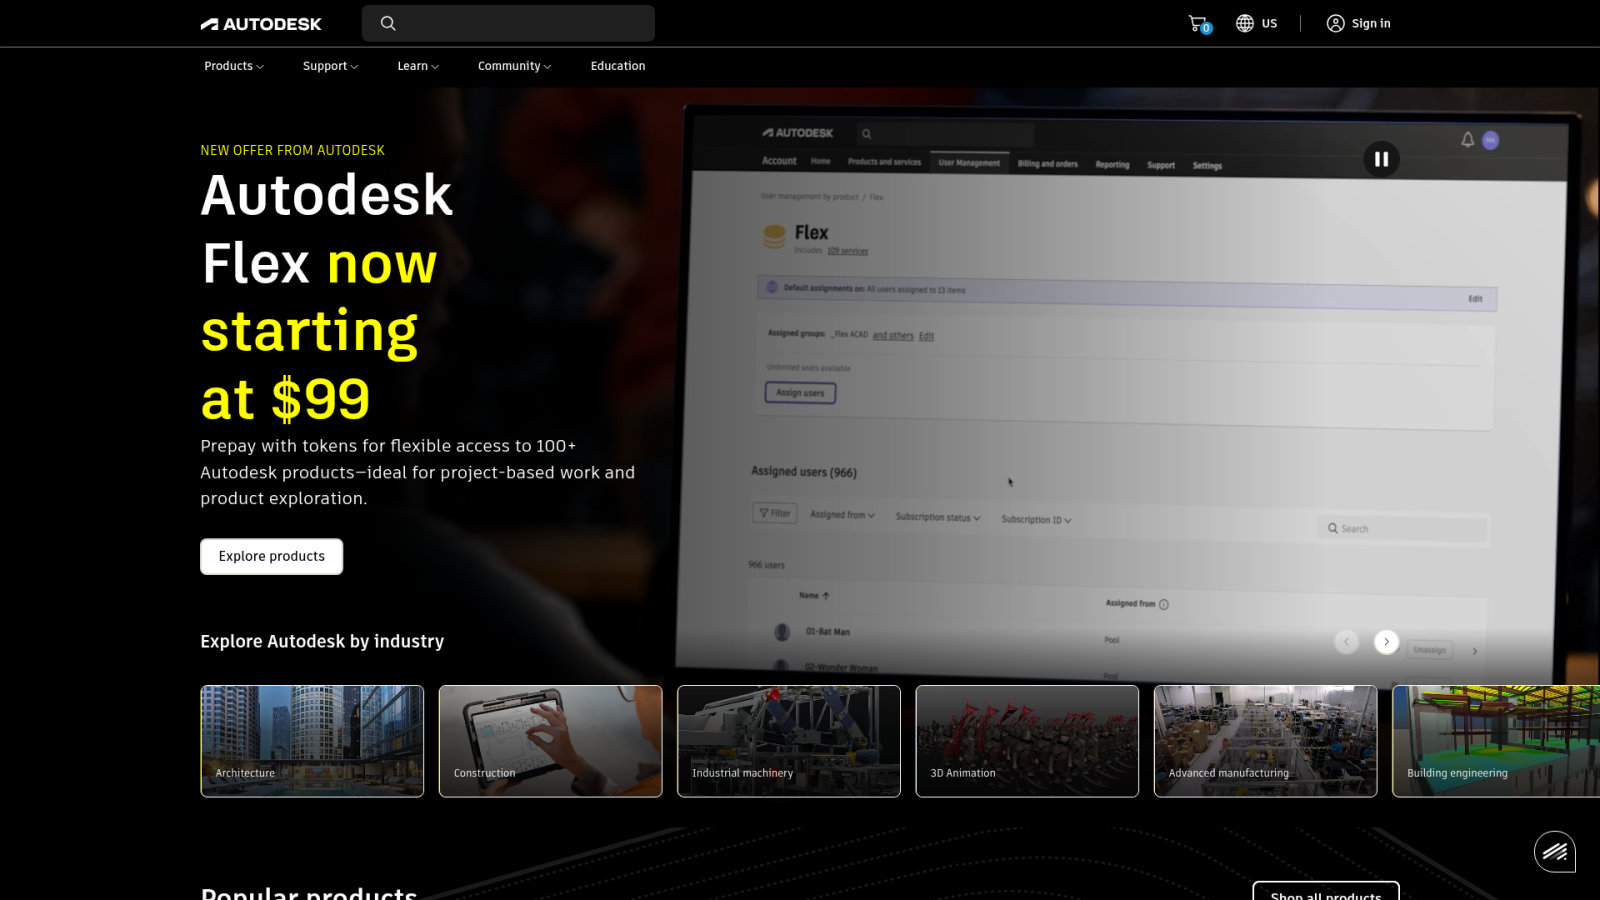Viewport: 1600px width, 900px height.
Task: Click the Explore products button
Action: coord(272,557)
